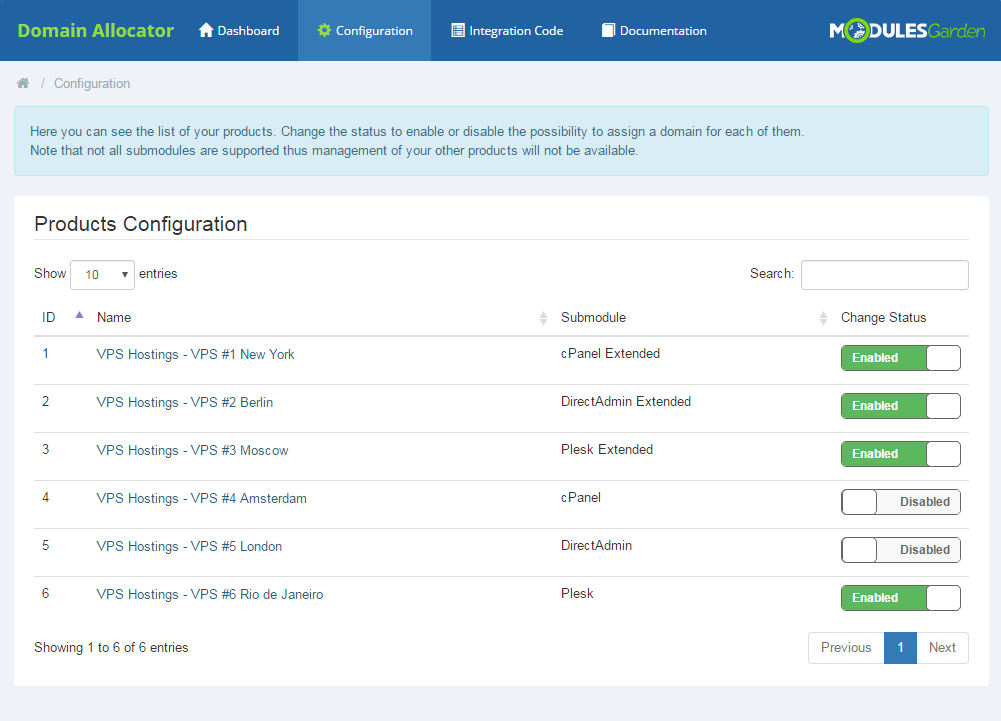This screenshot has width=1001, height=721.
Task: Click the Integration Code grid icon
Action: [x=456, y=30]
